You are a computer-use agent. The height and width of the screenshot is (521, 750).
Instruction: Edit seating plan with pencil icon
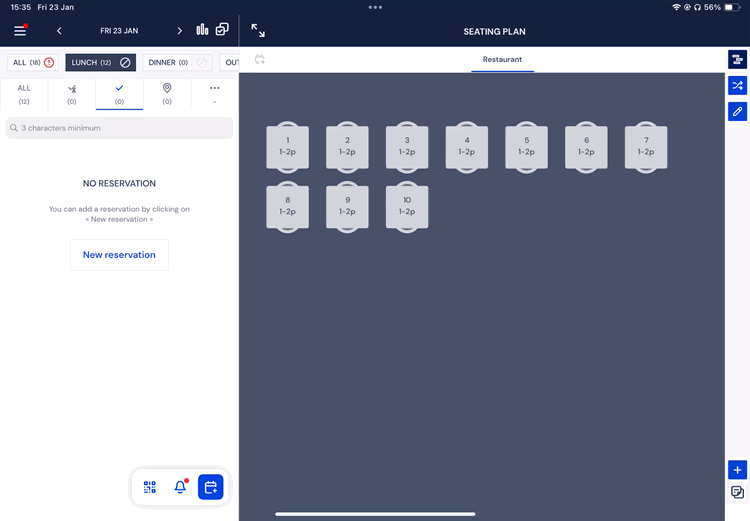737,112
